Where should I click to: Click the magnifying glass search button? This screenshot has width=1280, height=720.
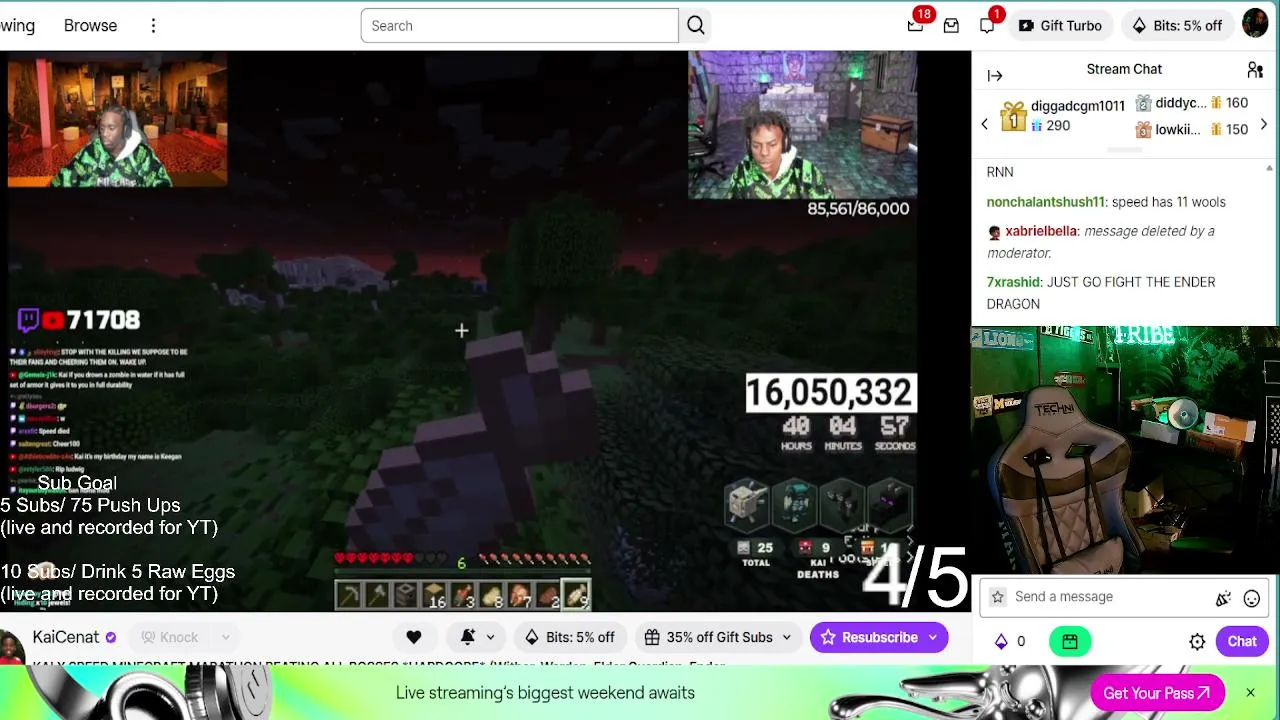696,26
